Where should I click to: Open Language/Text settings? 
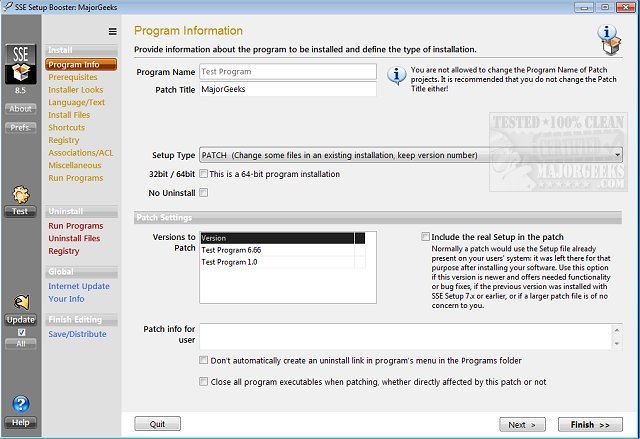76,102
